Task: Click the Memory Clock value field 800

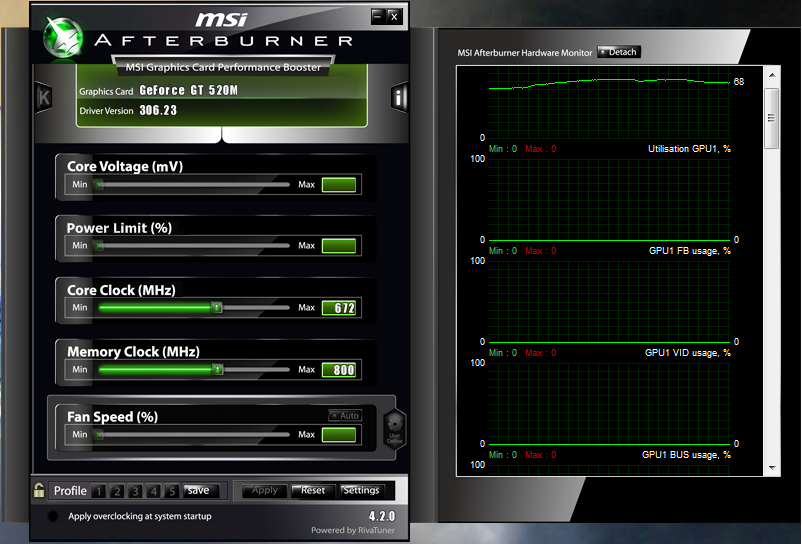Action: tap(339, 370)
